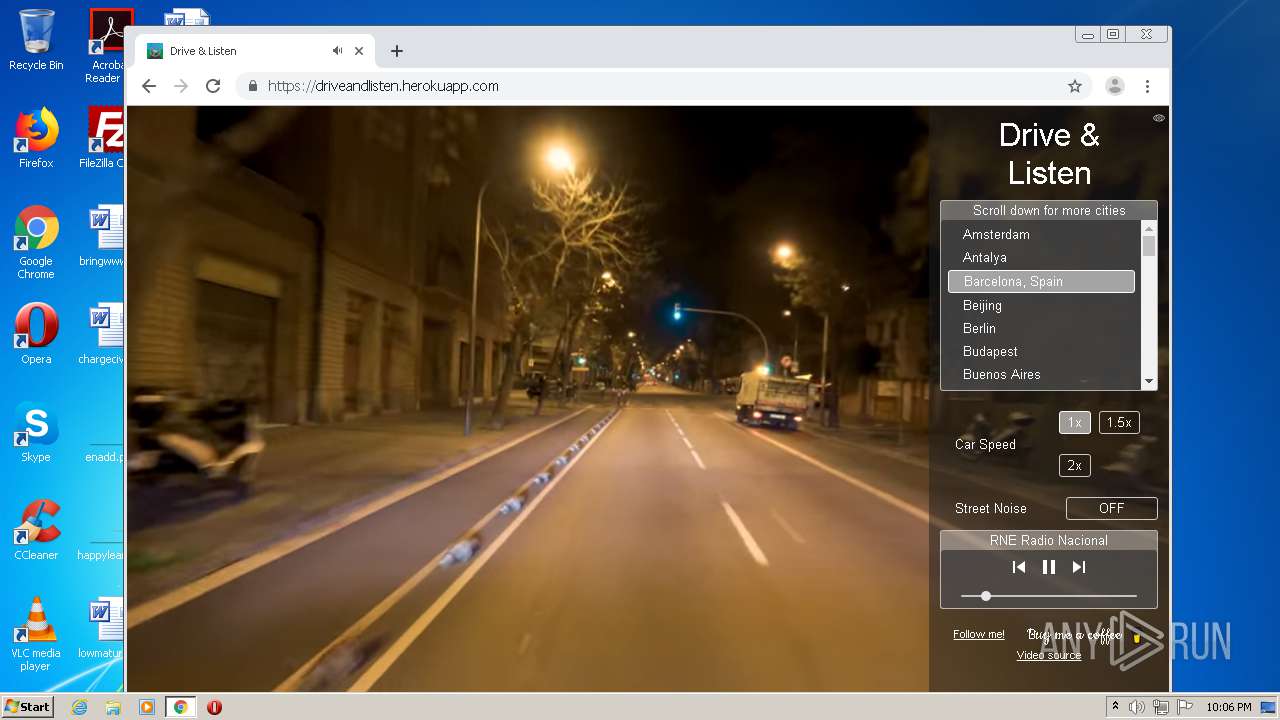
Task: Set car speed to 1.5x
Action: (1119, 423)
